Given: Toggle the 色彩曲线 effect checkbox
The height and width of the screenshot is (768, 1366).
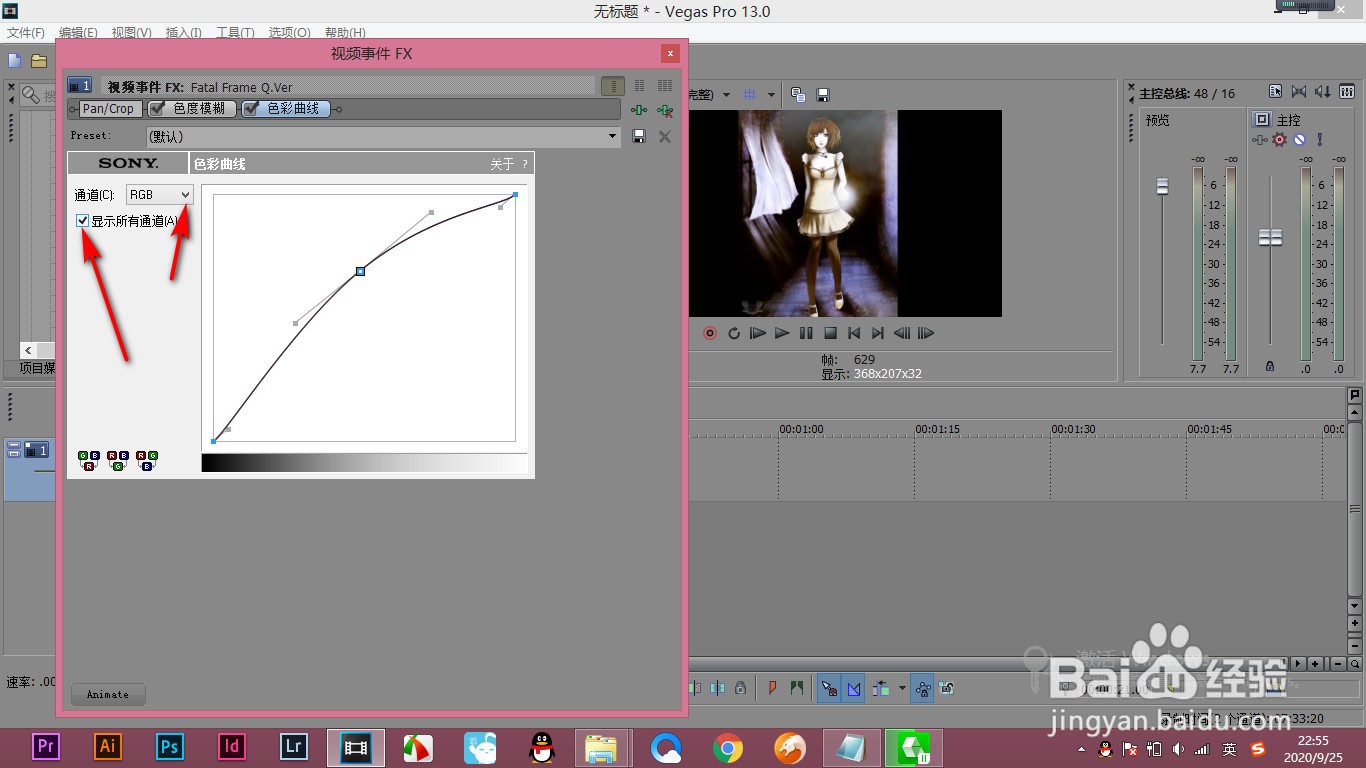Looking at the screenshot, I should tap(251, 109).
